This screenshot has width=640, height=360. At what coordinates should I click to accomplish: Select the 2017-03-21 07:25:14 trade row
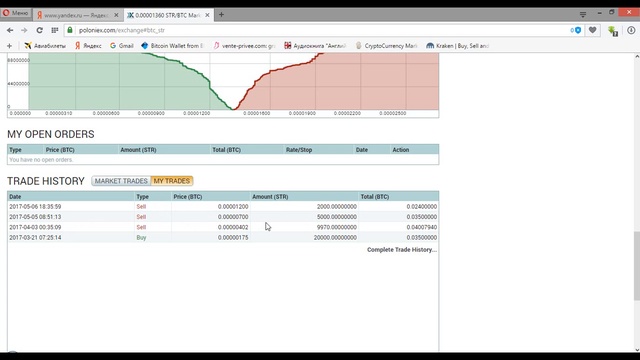pyautogui.click(x=223, y=238)
